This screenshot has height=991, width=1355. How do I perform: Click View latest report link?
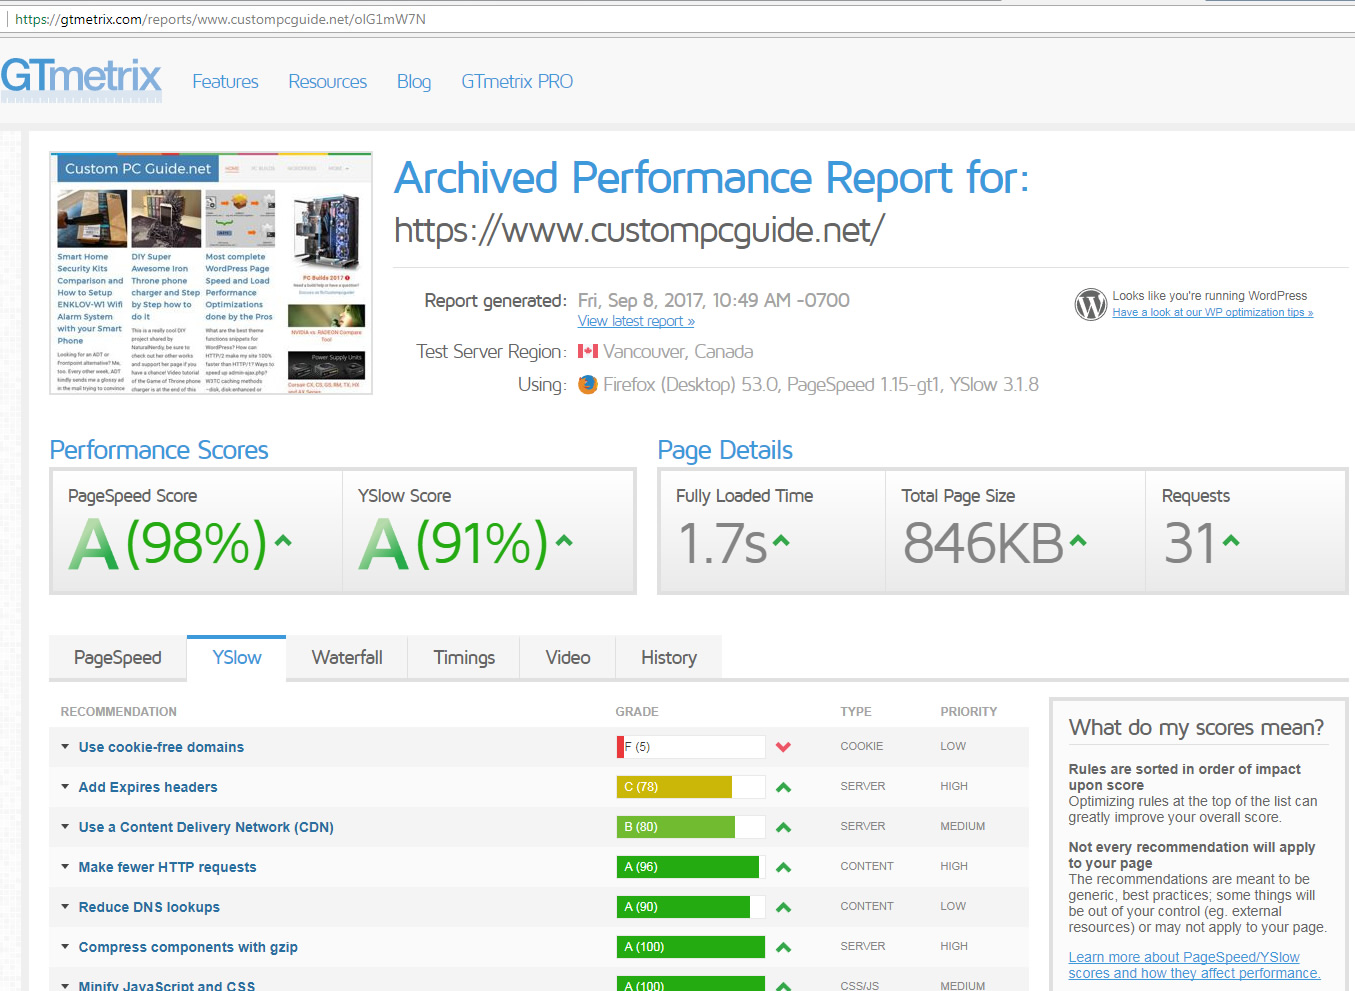636,321
